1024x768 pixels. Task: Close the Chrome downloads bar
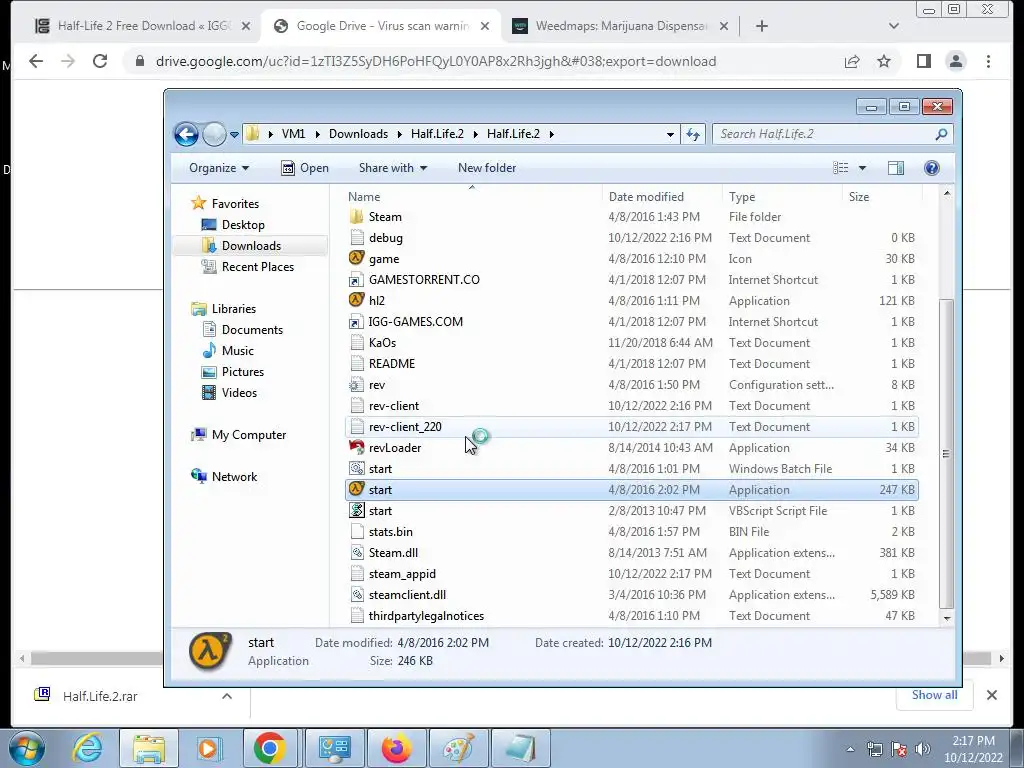[x=991, y=695]
